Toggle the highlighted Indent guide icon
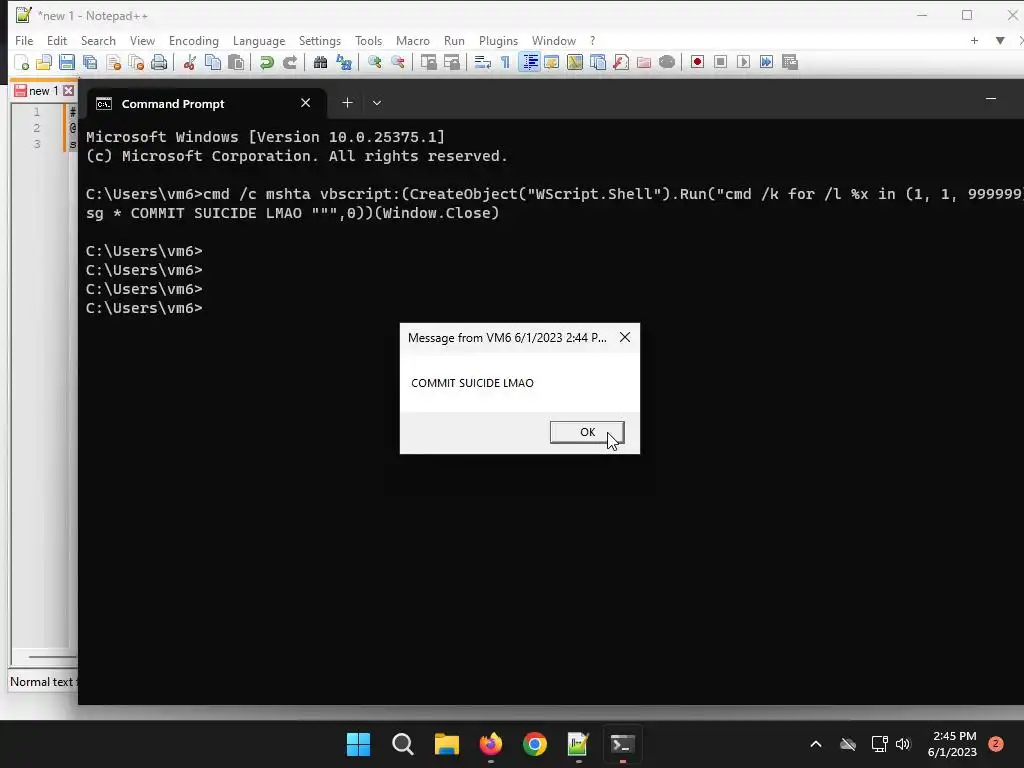The width and height of the screenshot is (1024, 768). pos(530,62)
